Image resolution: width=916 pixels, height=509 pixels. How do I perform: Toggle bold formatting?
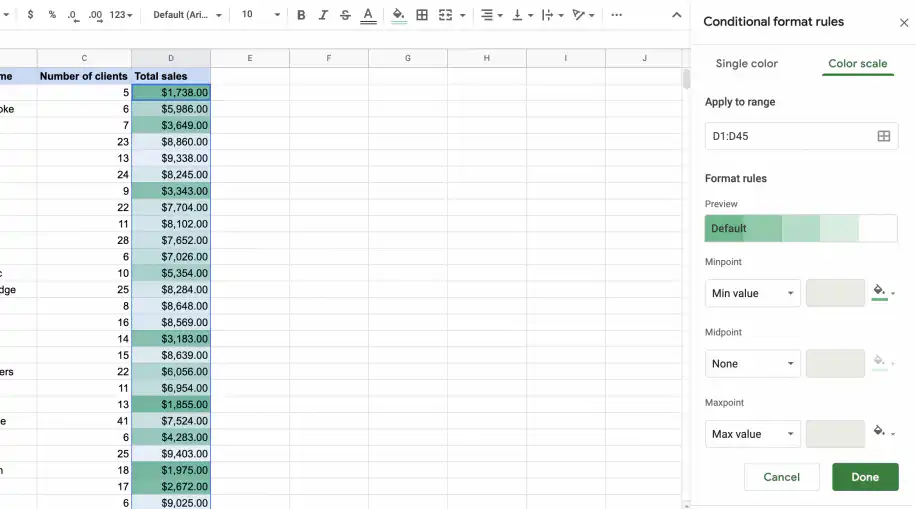click(301, 15)
